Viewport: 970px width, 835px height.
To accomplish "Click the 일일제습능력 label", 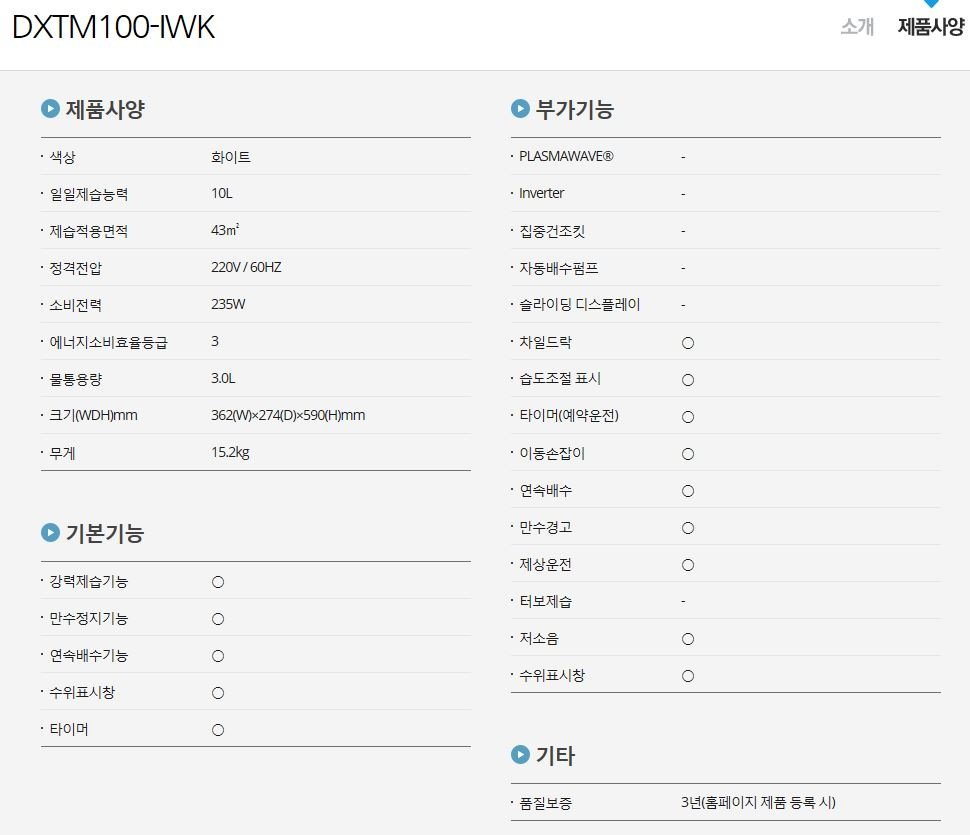I will click(89, 194).
